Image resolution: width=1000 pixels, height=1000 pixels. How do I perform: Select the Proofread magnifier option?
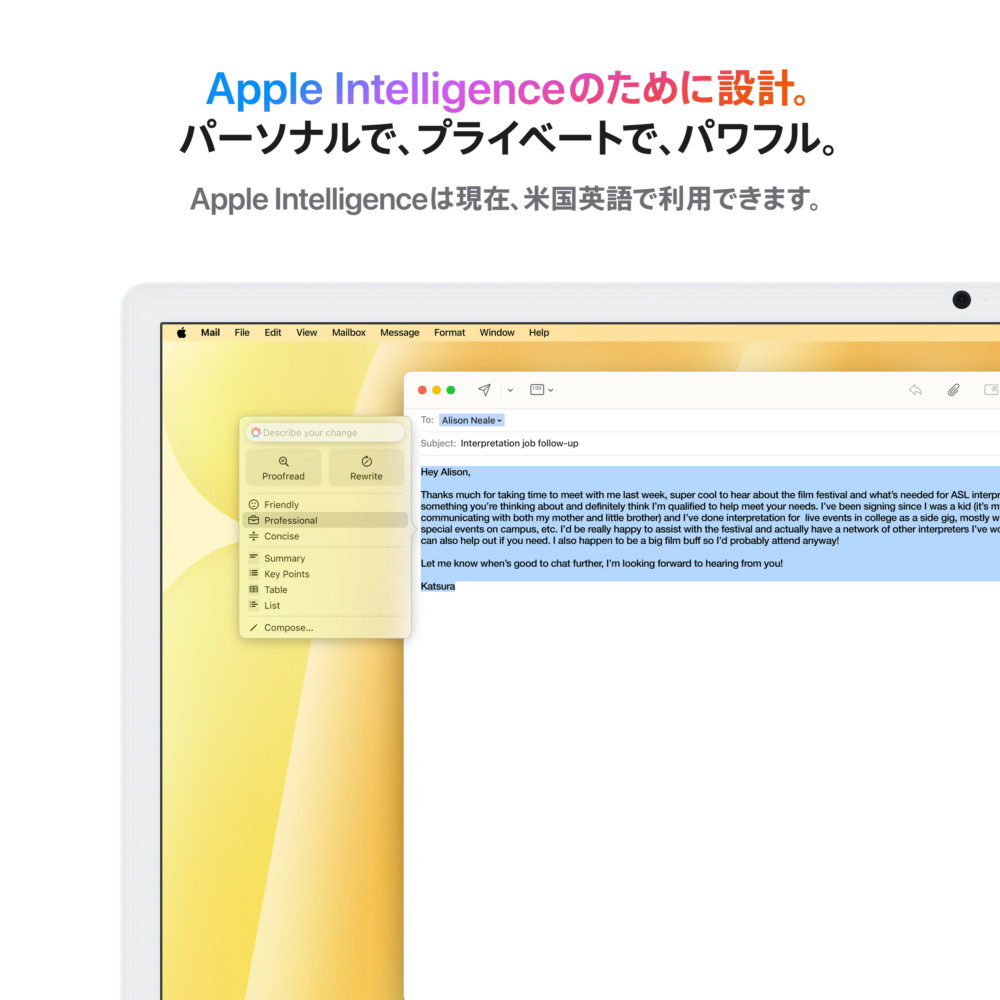283,467
